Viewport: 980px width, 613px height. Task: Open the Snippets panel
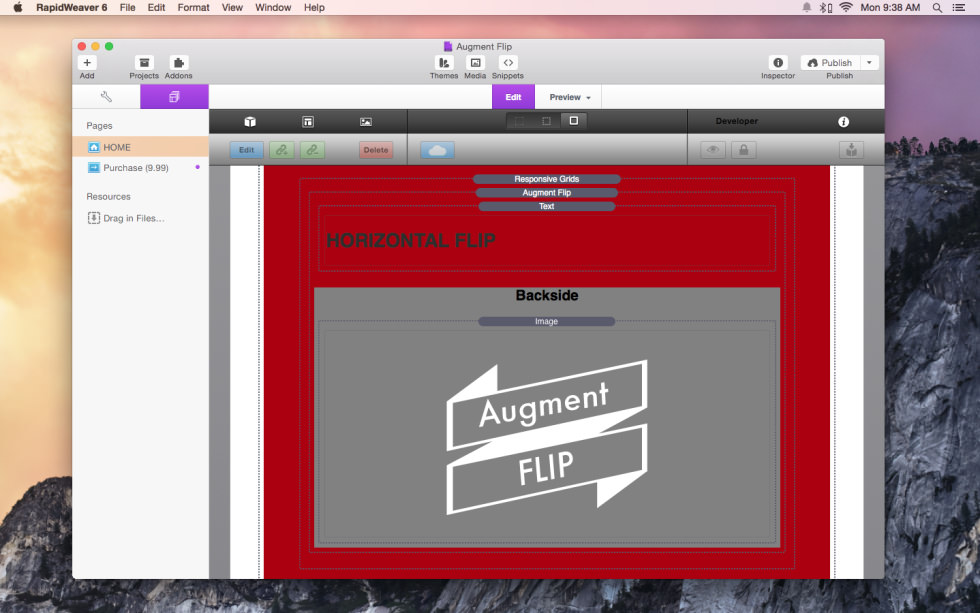(508, 62)
